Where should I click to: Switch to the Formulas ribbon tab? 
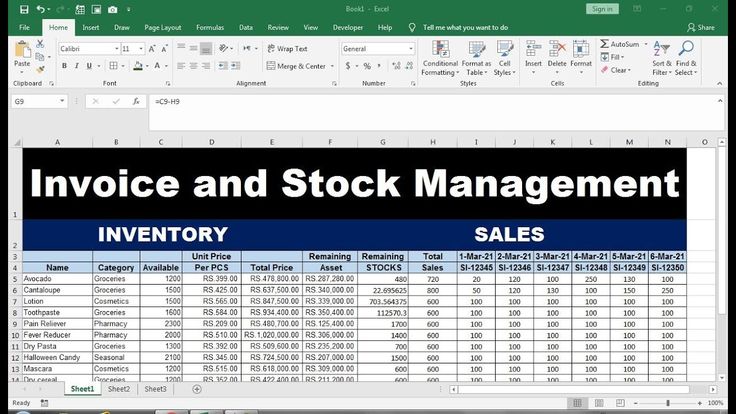pos(210,28)
